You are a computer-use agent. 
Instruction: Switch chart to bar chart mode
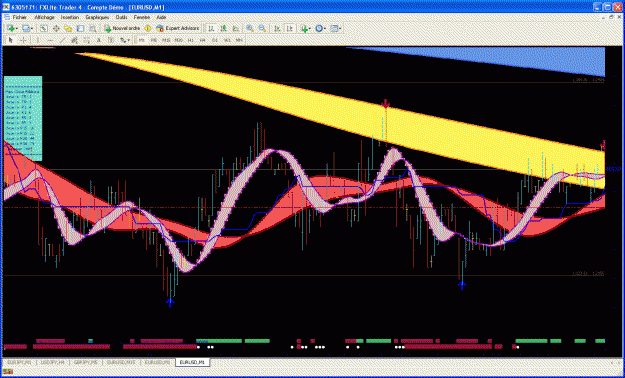tap(211, 28)
